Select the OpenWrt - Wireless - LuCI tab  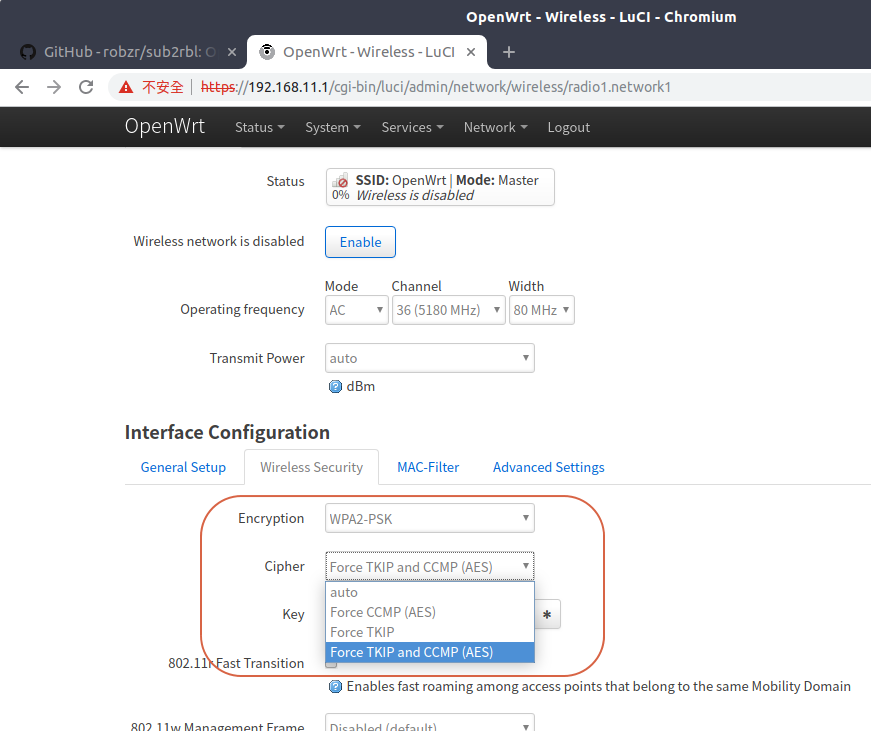[367, 52]
